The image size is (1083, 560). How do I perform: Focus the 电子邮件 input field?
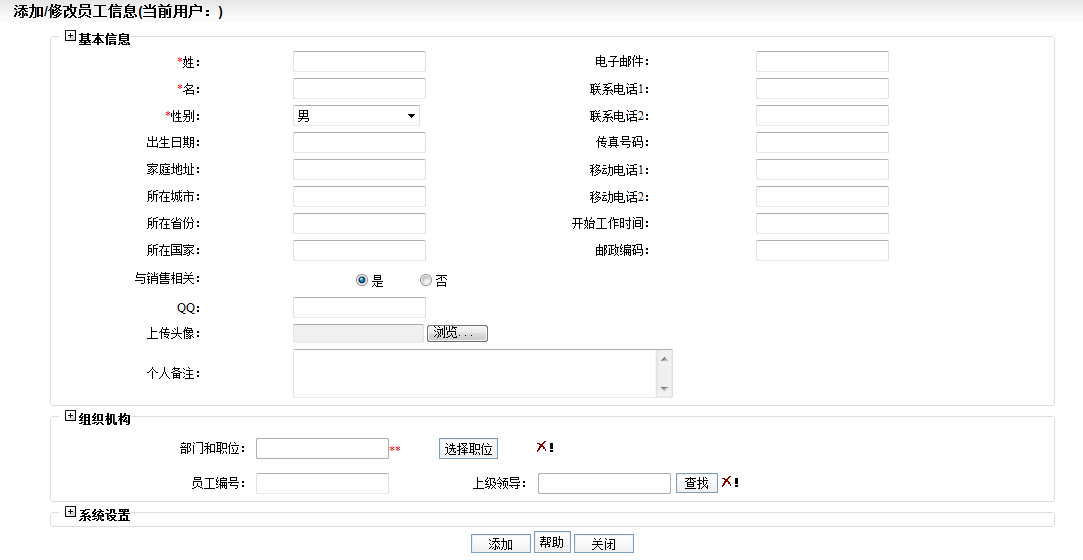click(x=822, y=62)
